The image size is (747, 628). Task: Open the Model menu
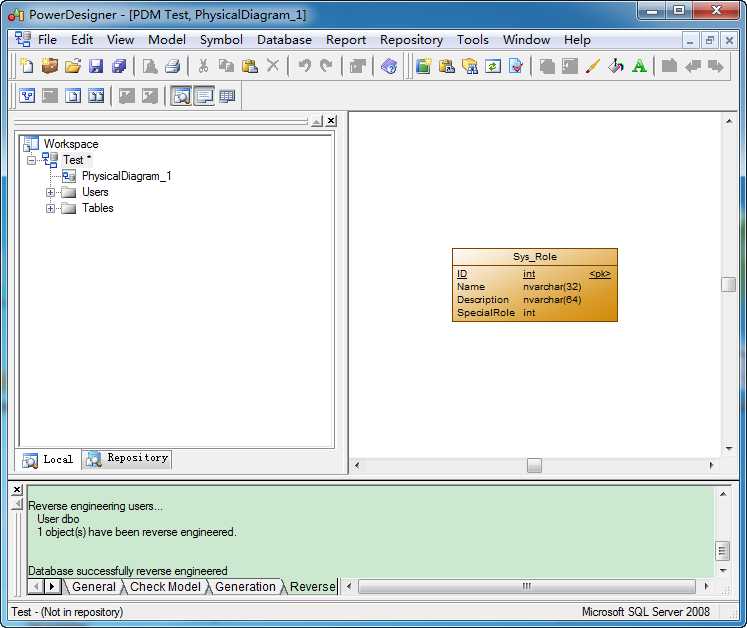pyautogui.click(x=167, y=40)
